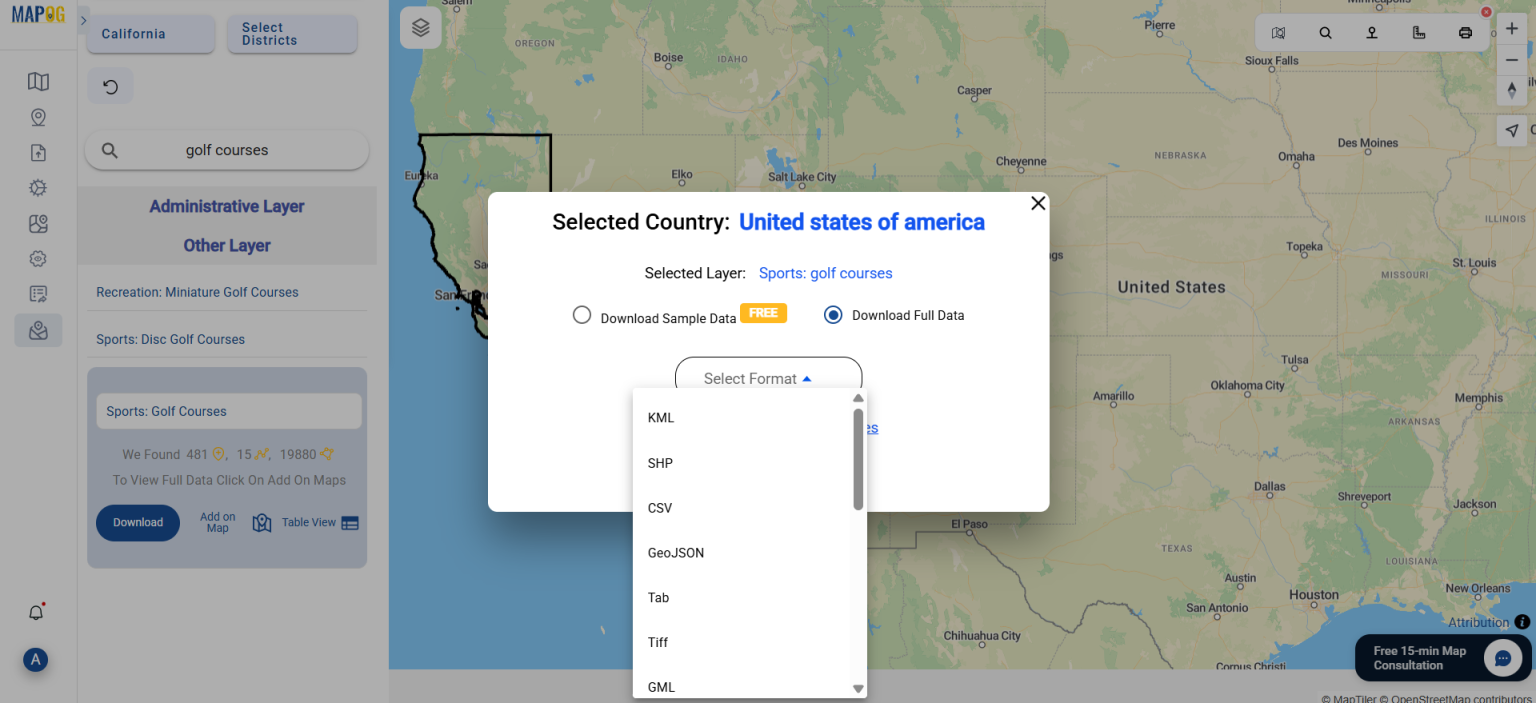Select the Download Full Data radio button
The image size is (1536, 703).
(x=833, y=314)
